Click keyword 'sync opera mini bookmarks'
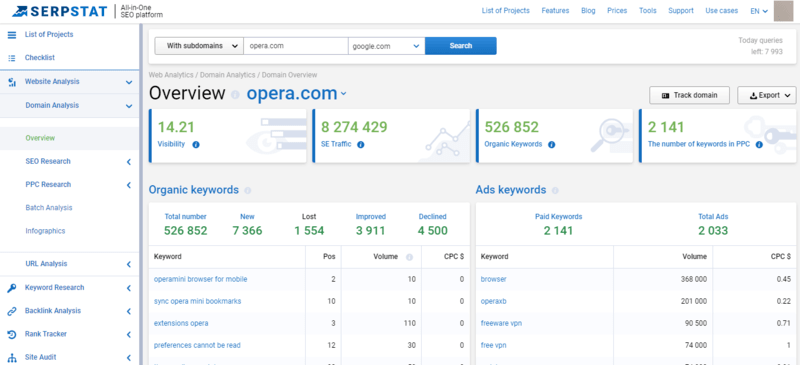 coord(197,302)
